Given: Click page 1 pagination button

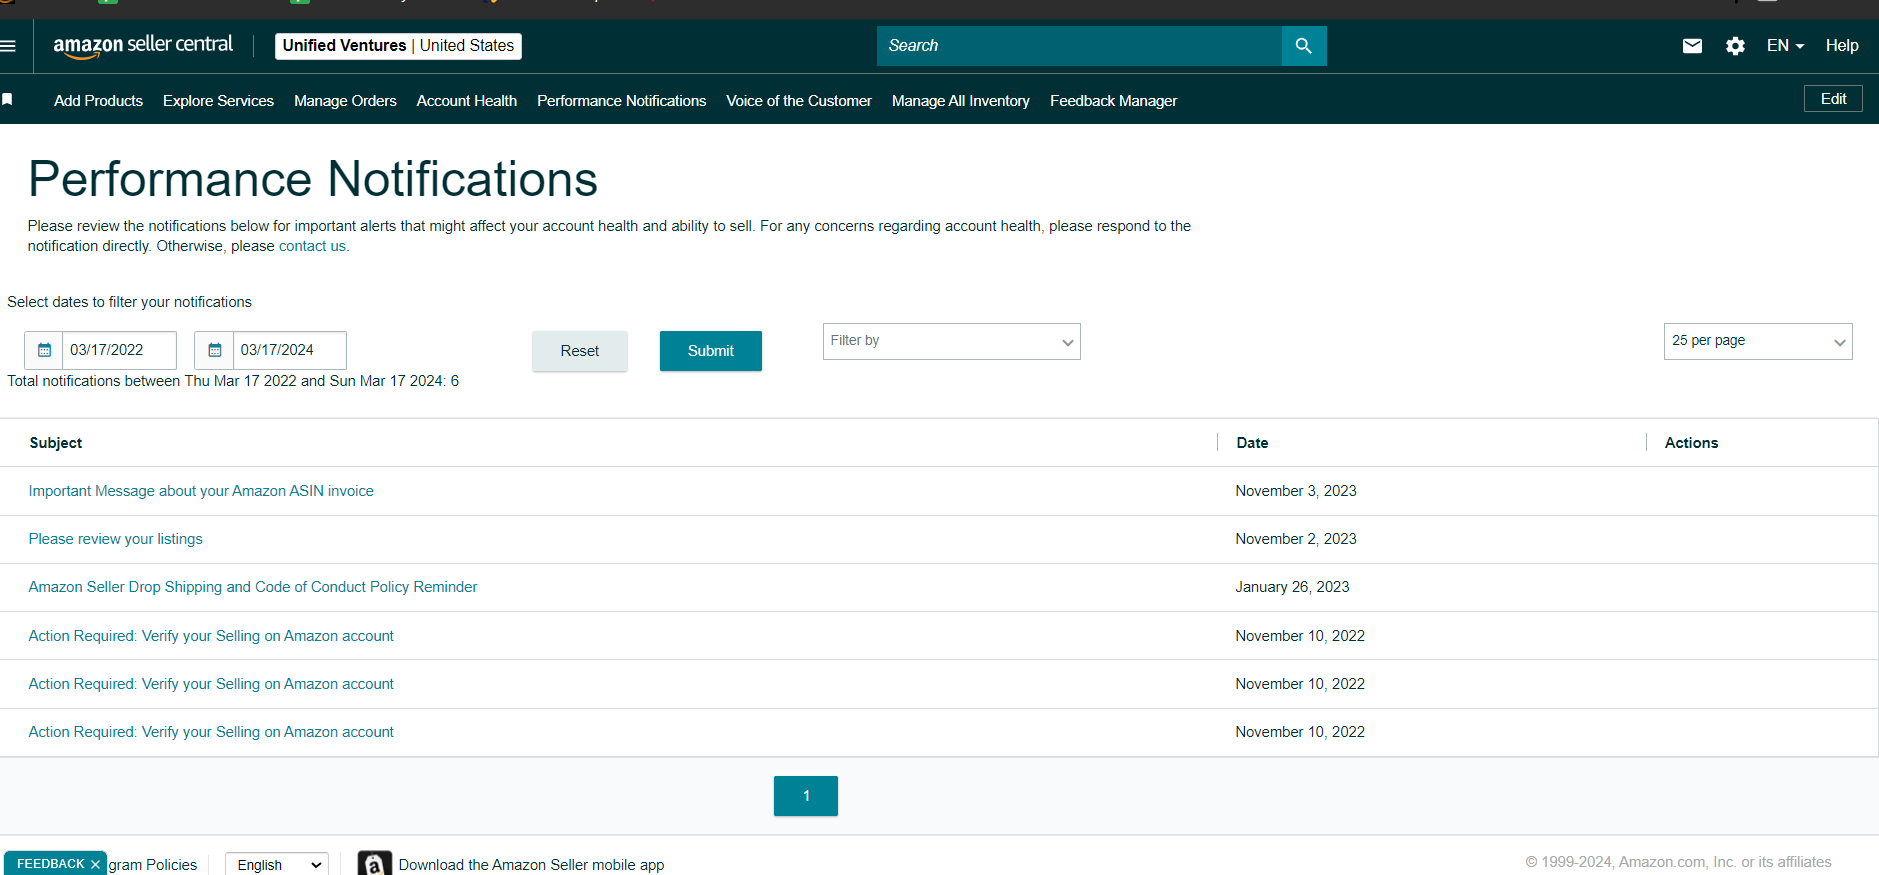Looking at the screenshot, I should point(806,796).
